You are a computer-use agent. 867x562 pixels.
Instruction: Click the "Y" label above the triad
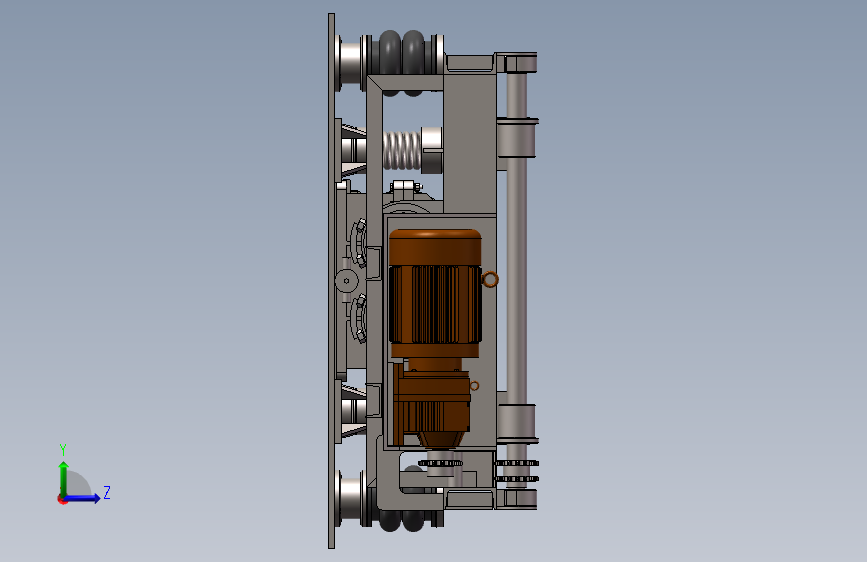[63, 450]
